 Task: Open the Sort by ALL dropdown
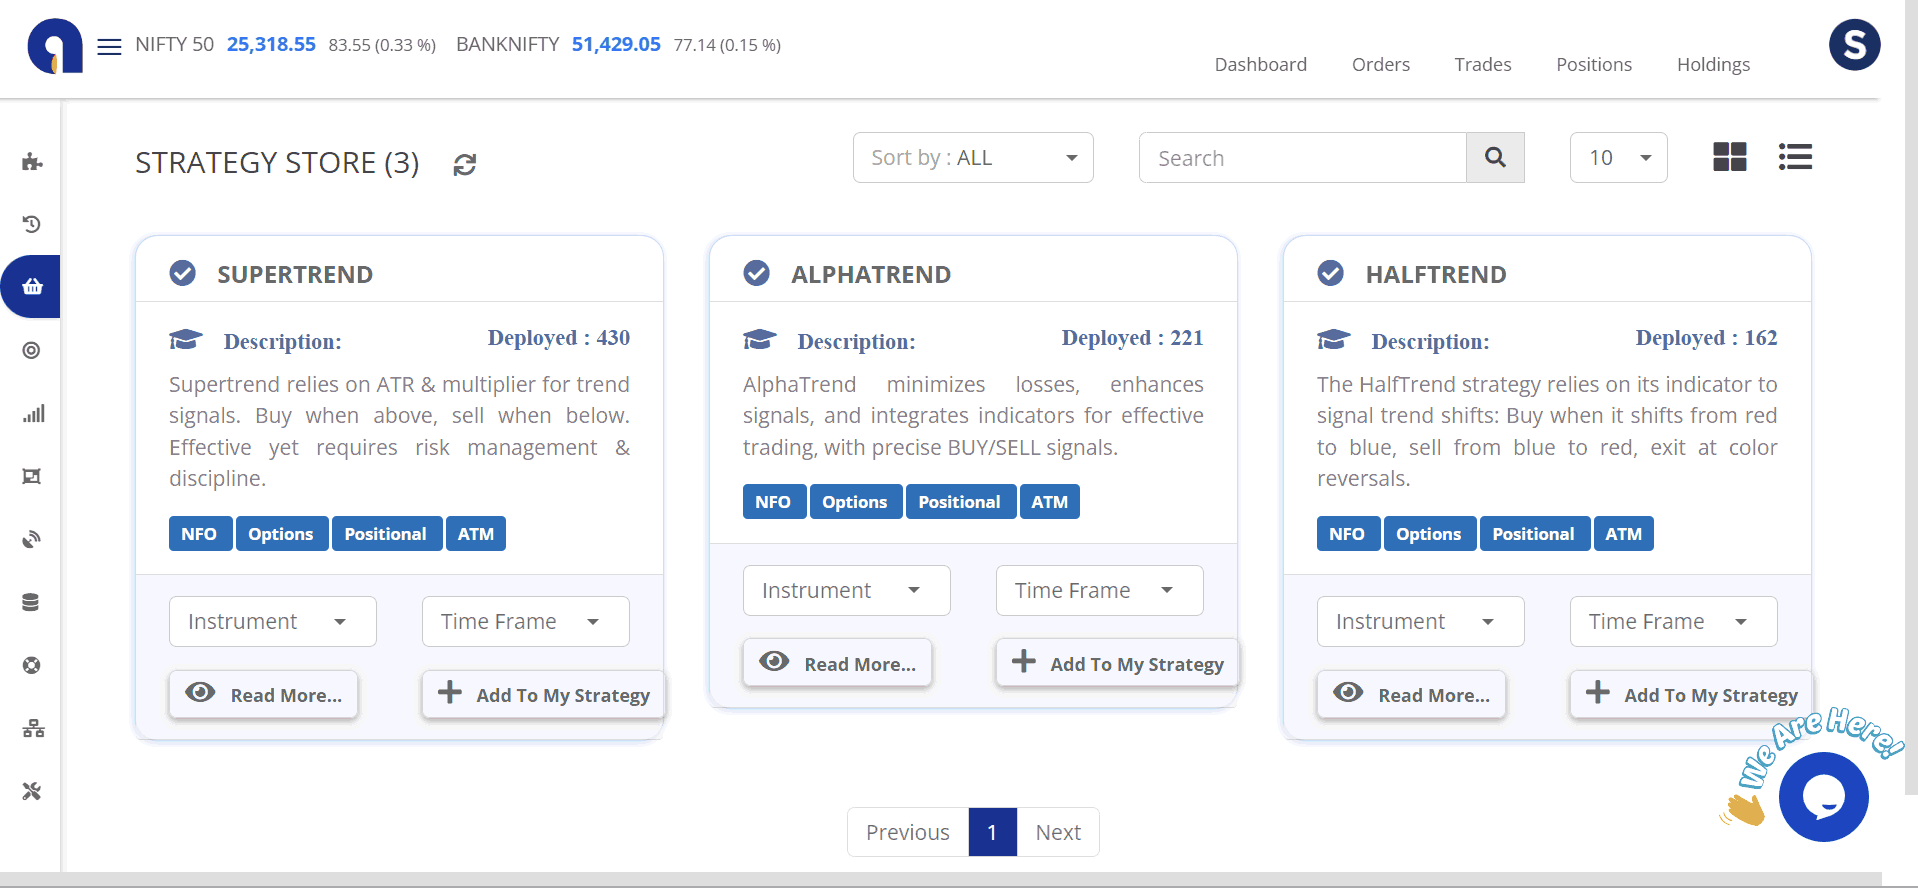972,158
